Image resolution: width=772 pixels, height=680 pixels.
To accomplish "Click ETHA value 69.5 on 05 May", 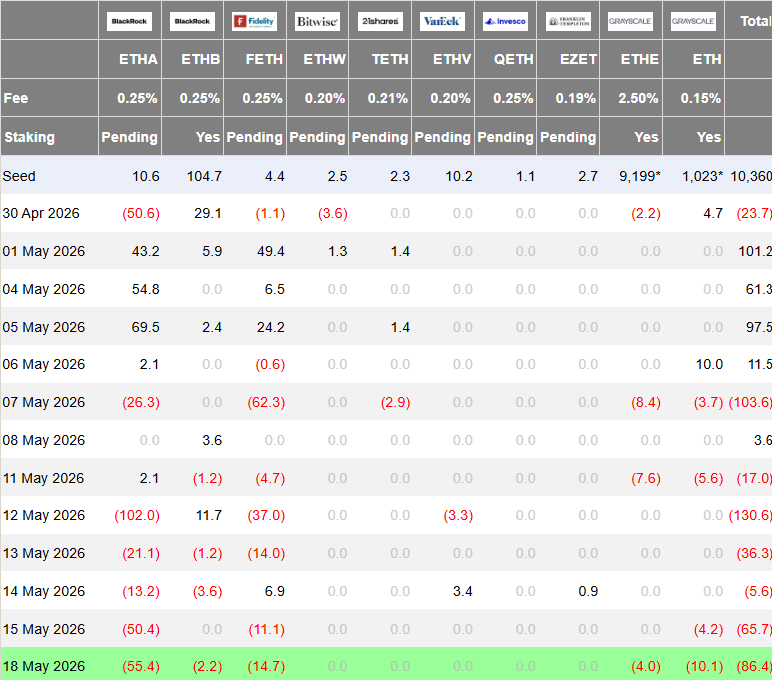I will tap(146, 327).
